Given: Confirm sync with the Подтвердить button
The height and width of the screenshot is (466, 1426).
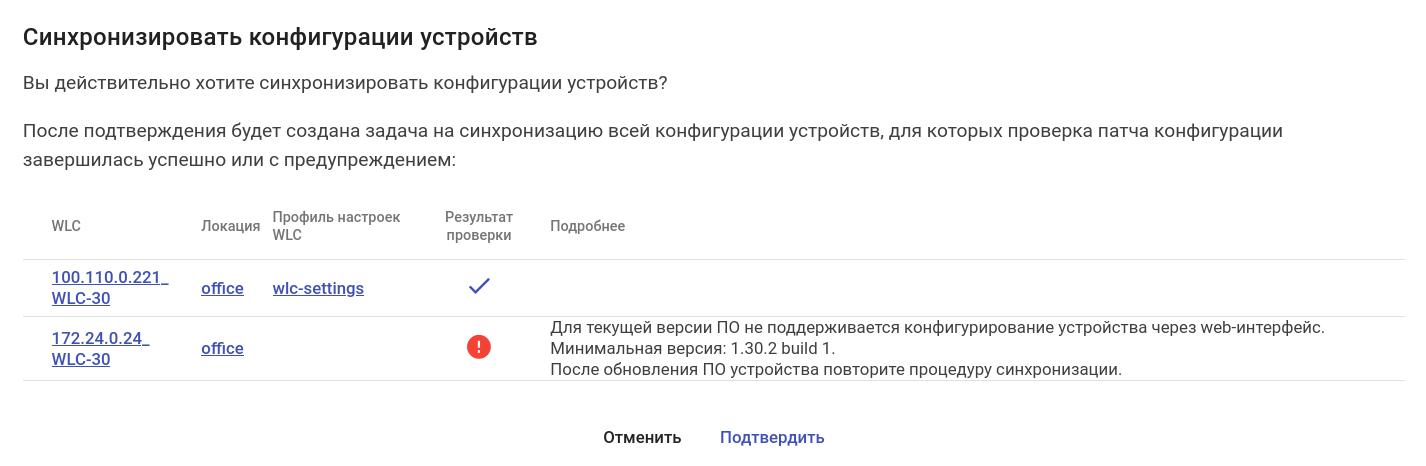Looking at the screenshot, I should click(x=772, y=437).
